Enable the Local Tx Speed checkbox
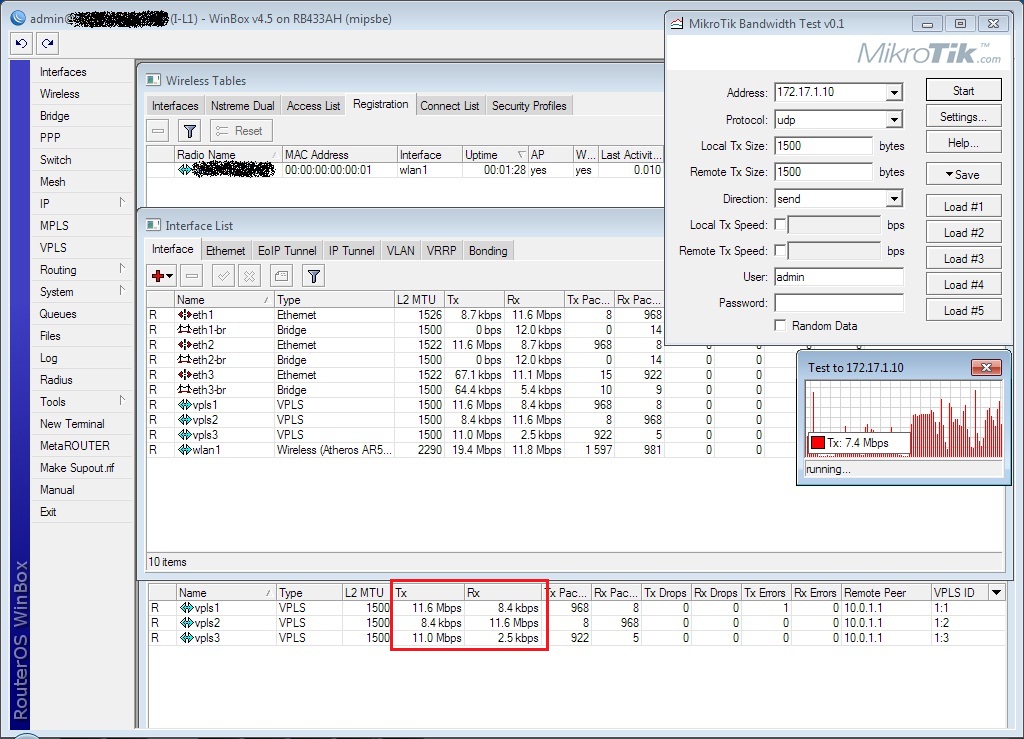 [780, 225]
